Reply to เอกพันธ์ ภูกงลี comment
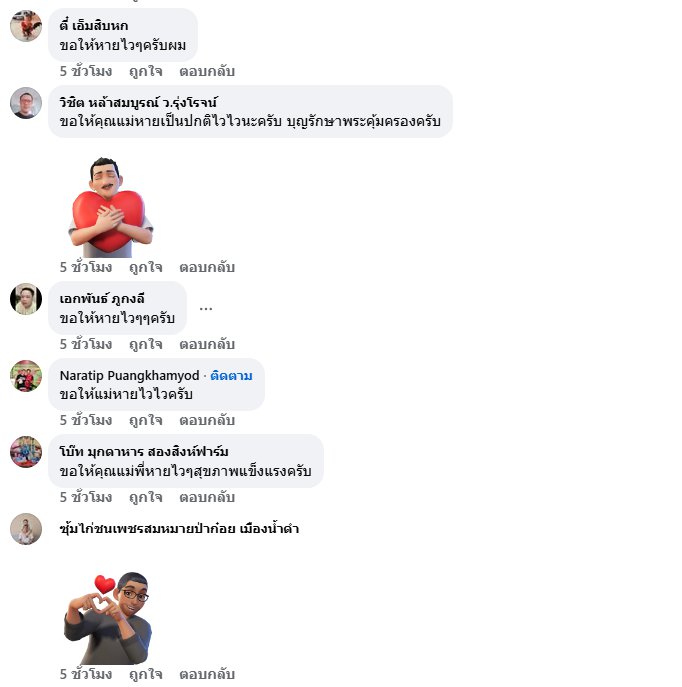This screenshot has width=682, height=687. click(207, 344)
